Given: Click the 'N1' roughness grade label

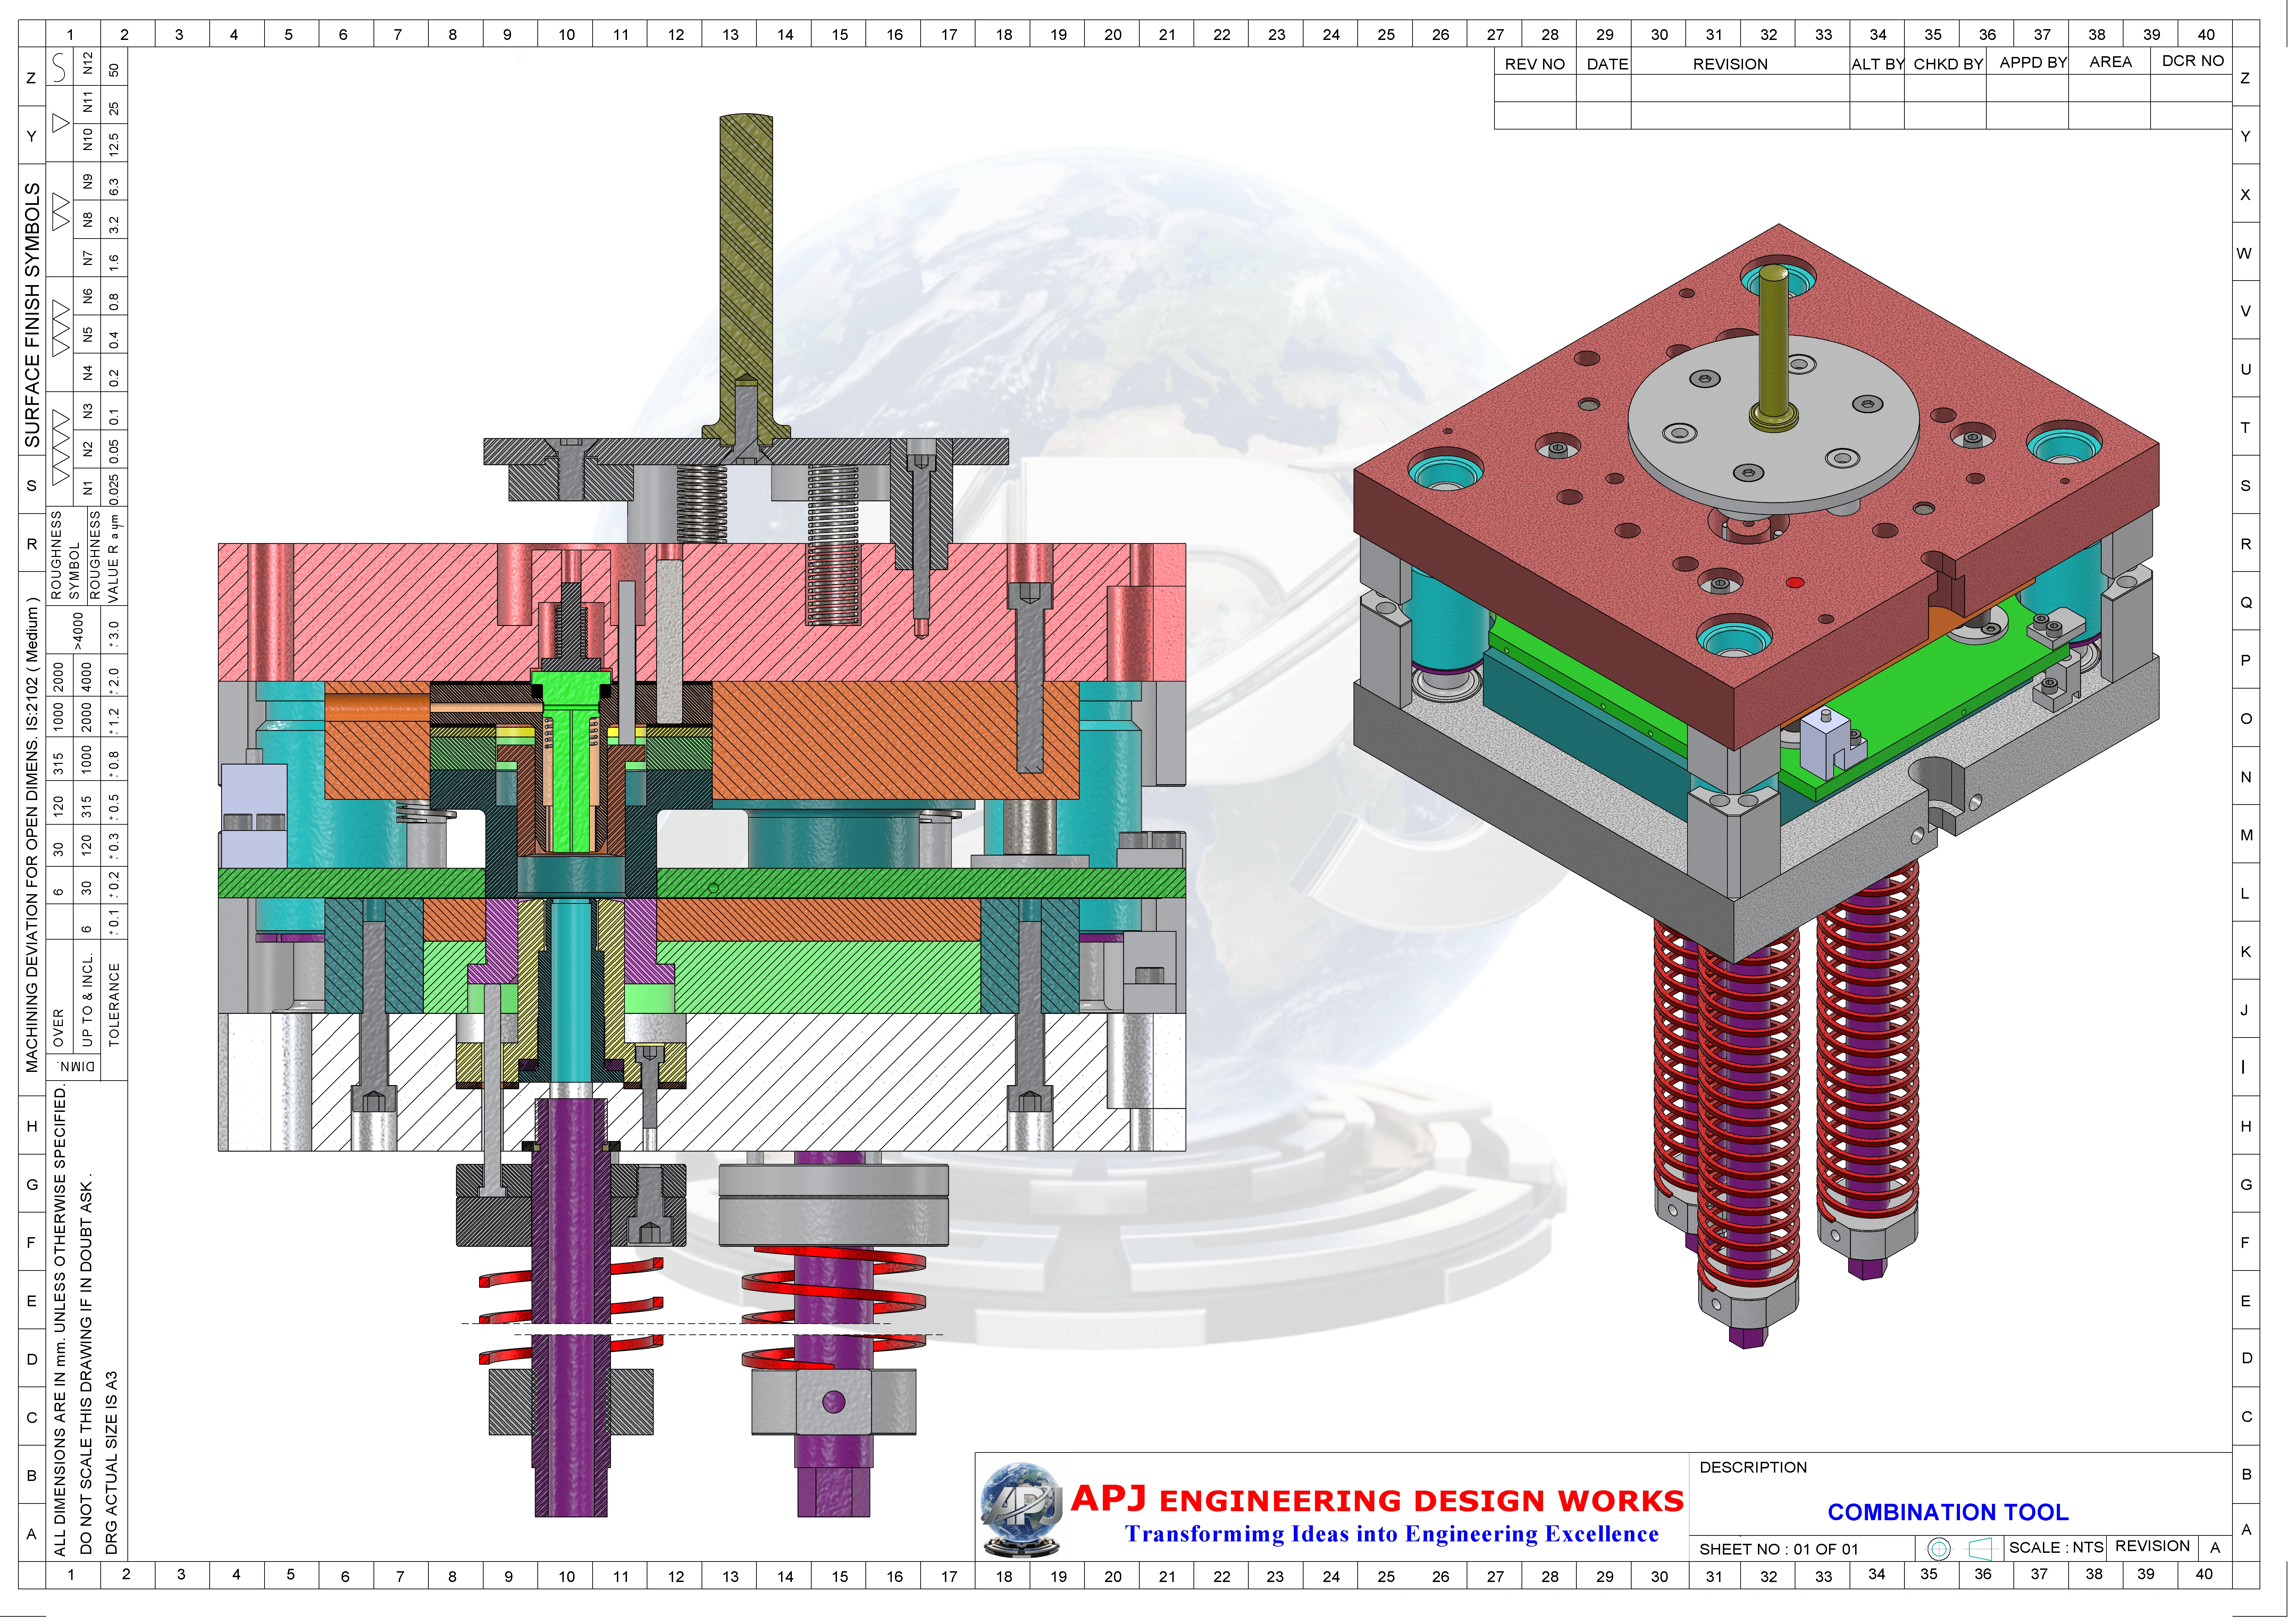Looking at the screenshot, I should click(x=88, y=488).
